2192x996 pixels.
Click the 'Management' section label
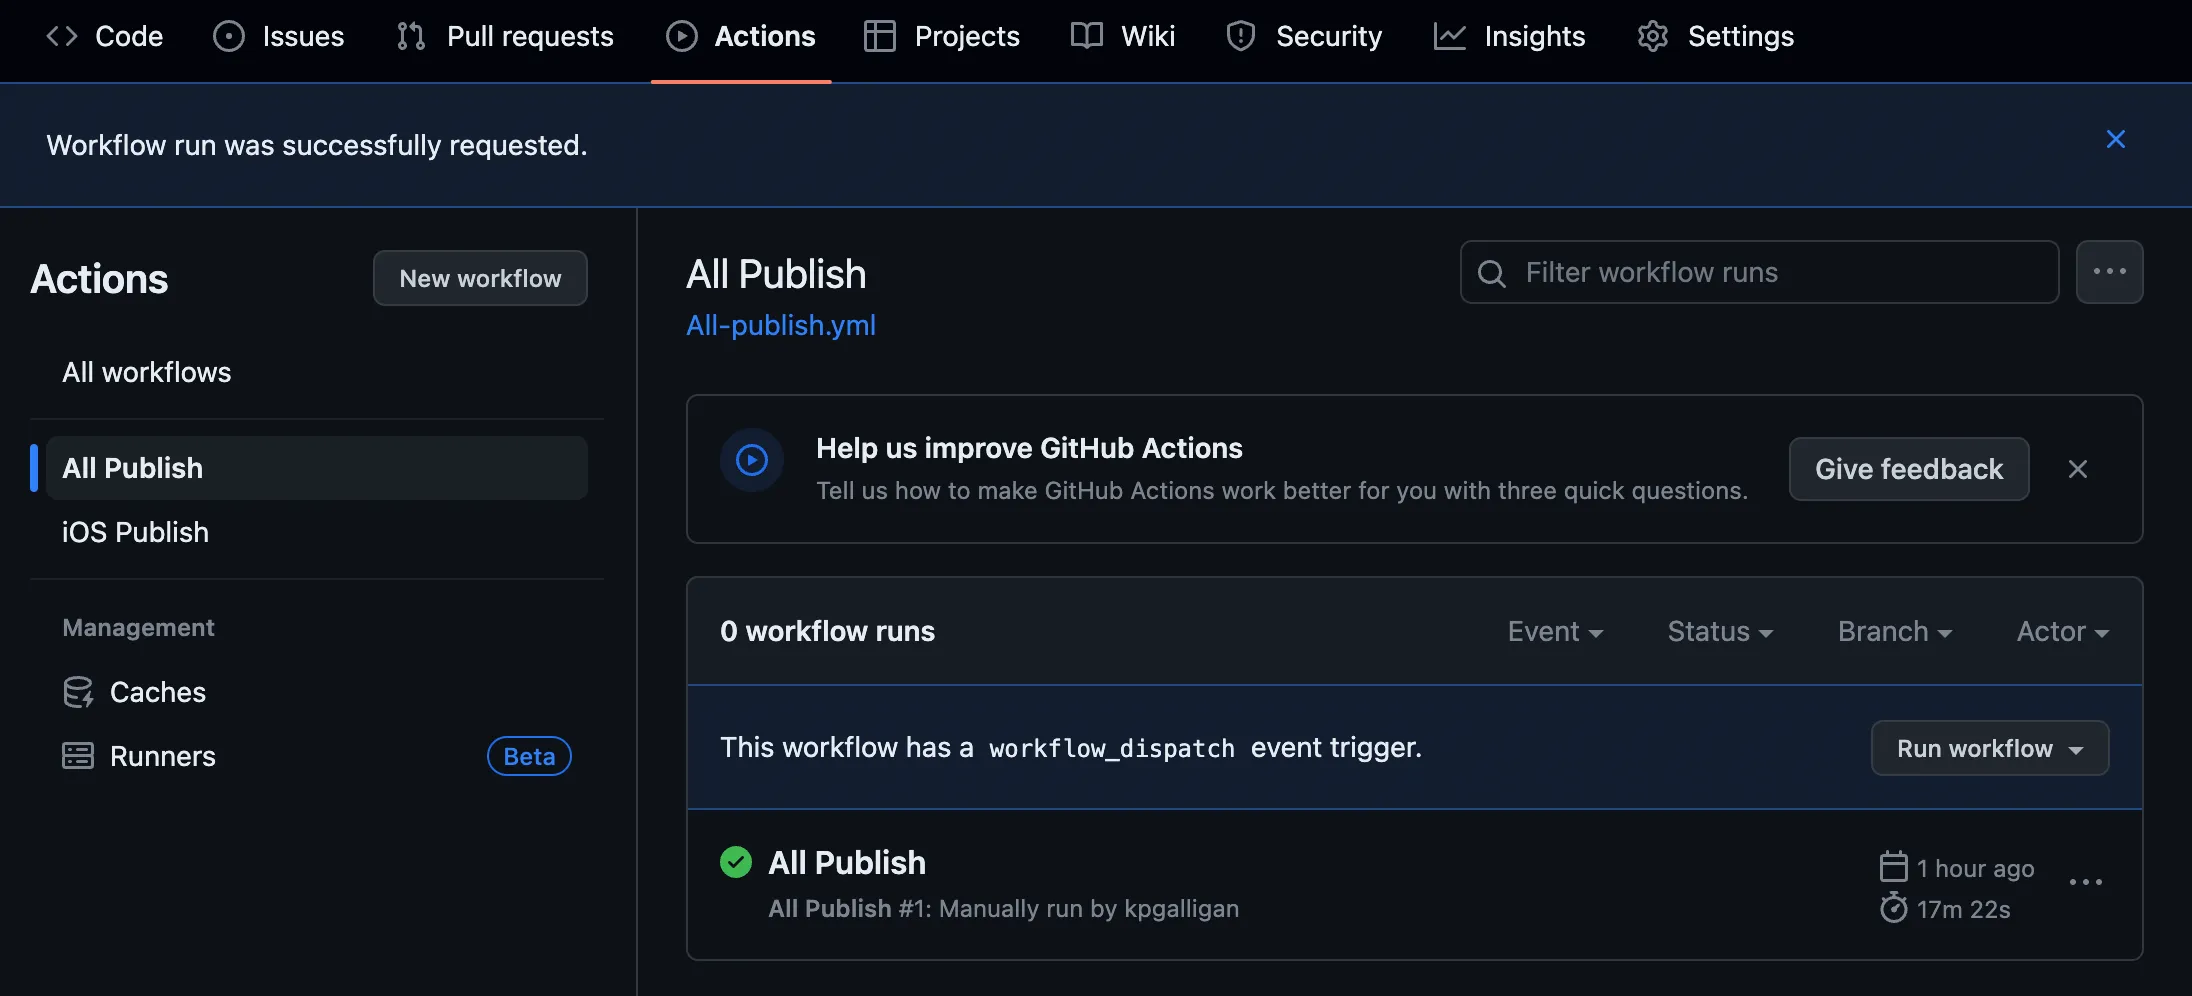[x=138, y=627]
